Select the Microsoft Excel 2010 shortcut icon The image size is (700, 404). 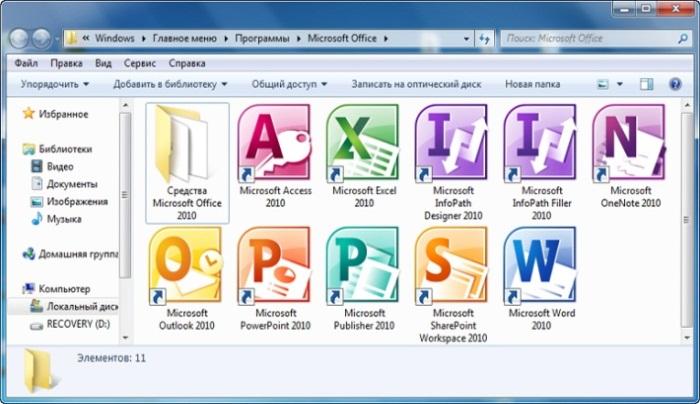(x=362, y=144)
